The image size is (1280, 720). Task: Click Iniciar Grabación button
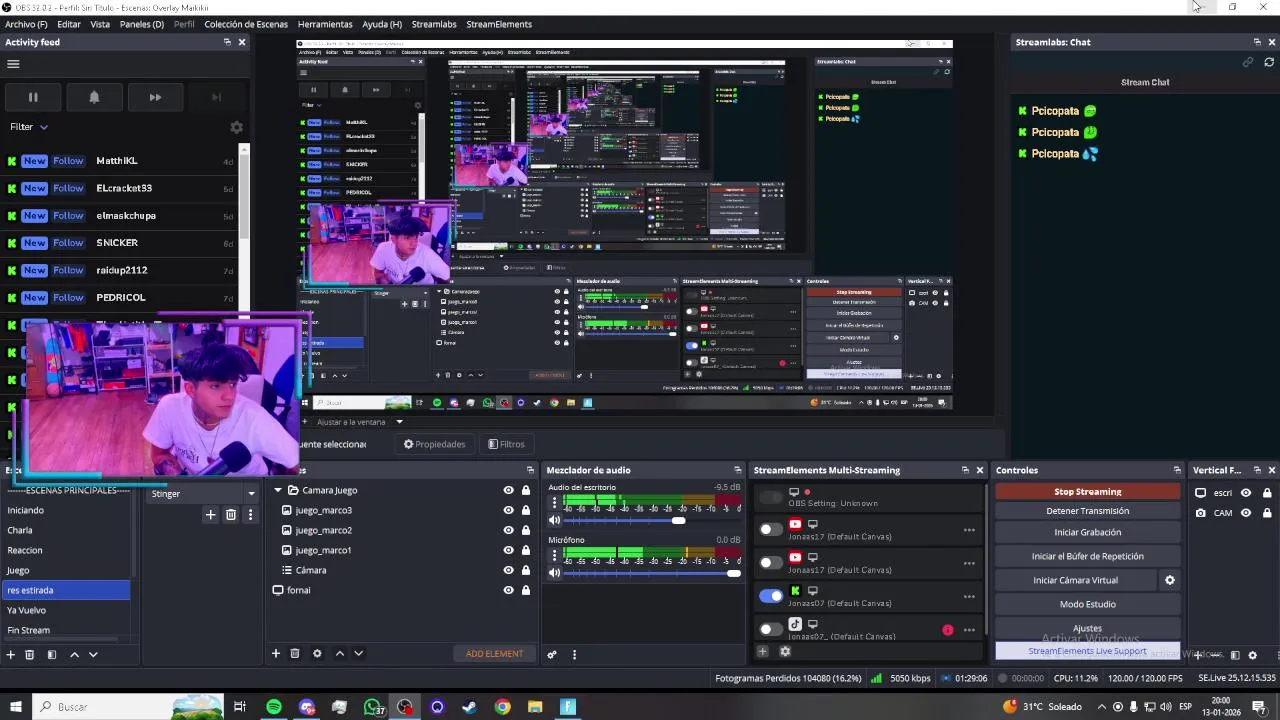point(1087,532)
